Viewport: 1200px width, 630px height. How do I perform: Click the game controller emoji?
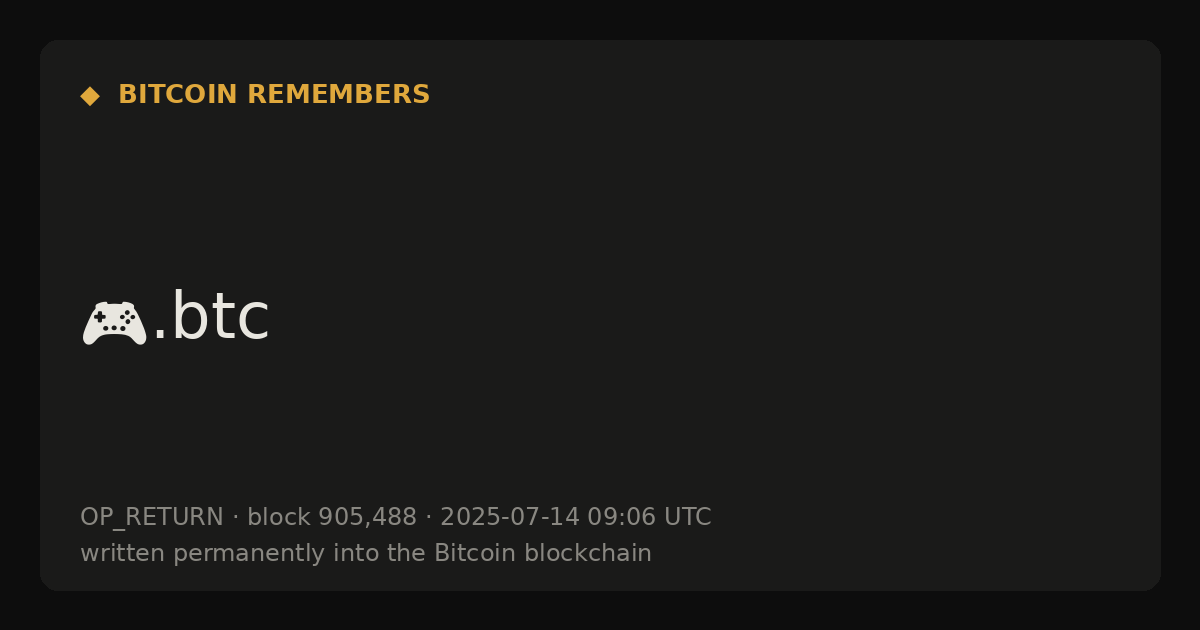pos(114,323)
